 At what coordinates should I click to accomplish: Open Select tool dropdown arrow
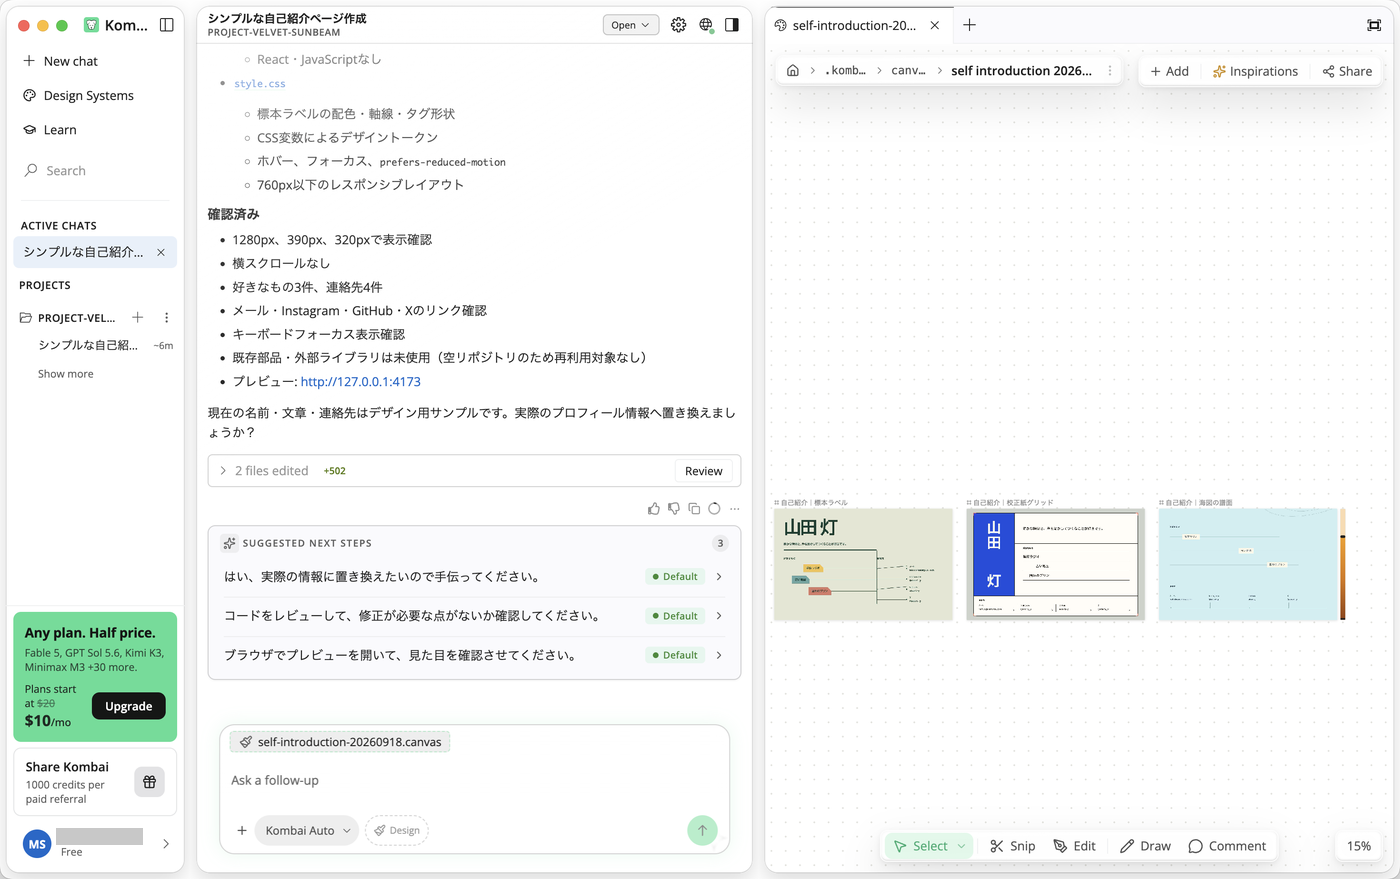[x=962, y=846]
